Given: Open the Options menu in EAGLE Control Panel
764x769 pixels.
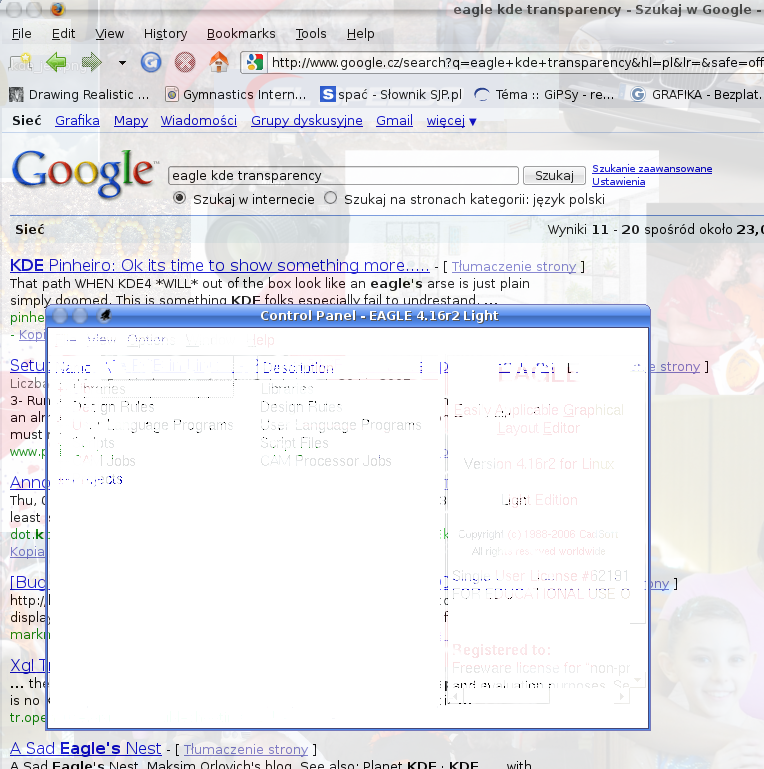Looking at the screenshot, I should point(151,339).
